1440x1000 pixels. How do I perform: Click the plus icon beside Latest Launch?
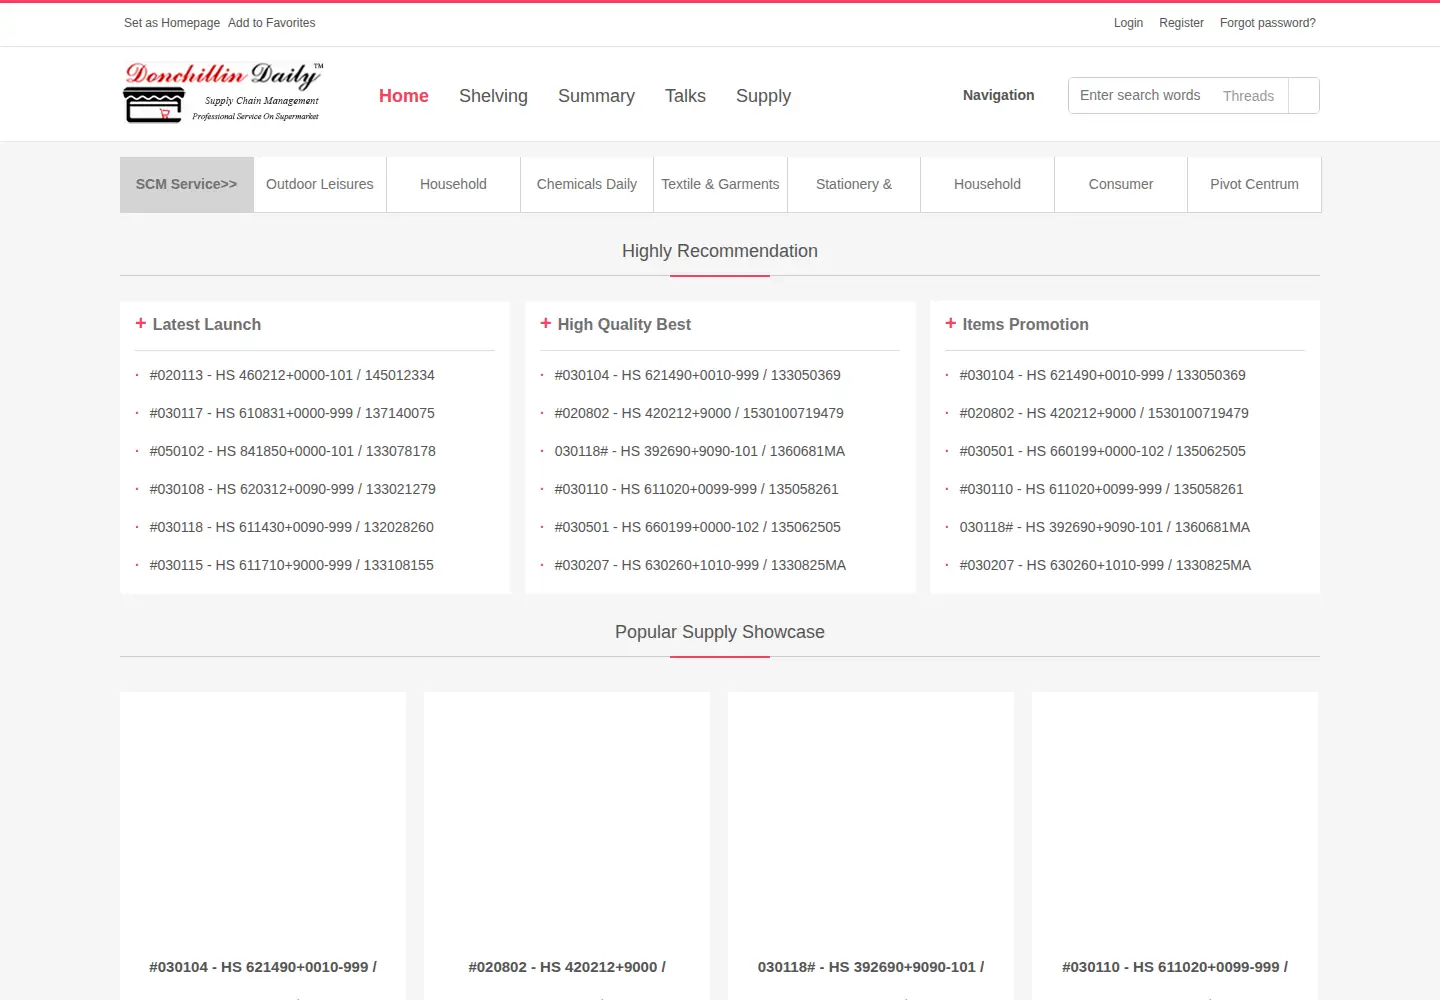tap(141, 323)
